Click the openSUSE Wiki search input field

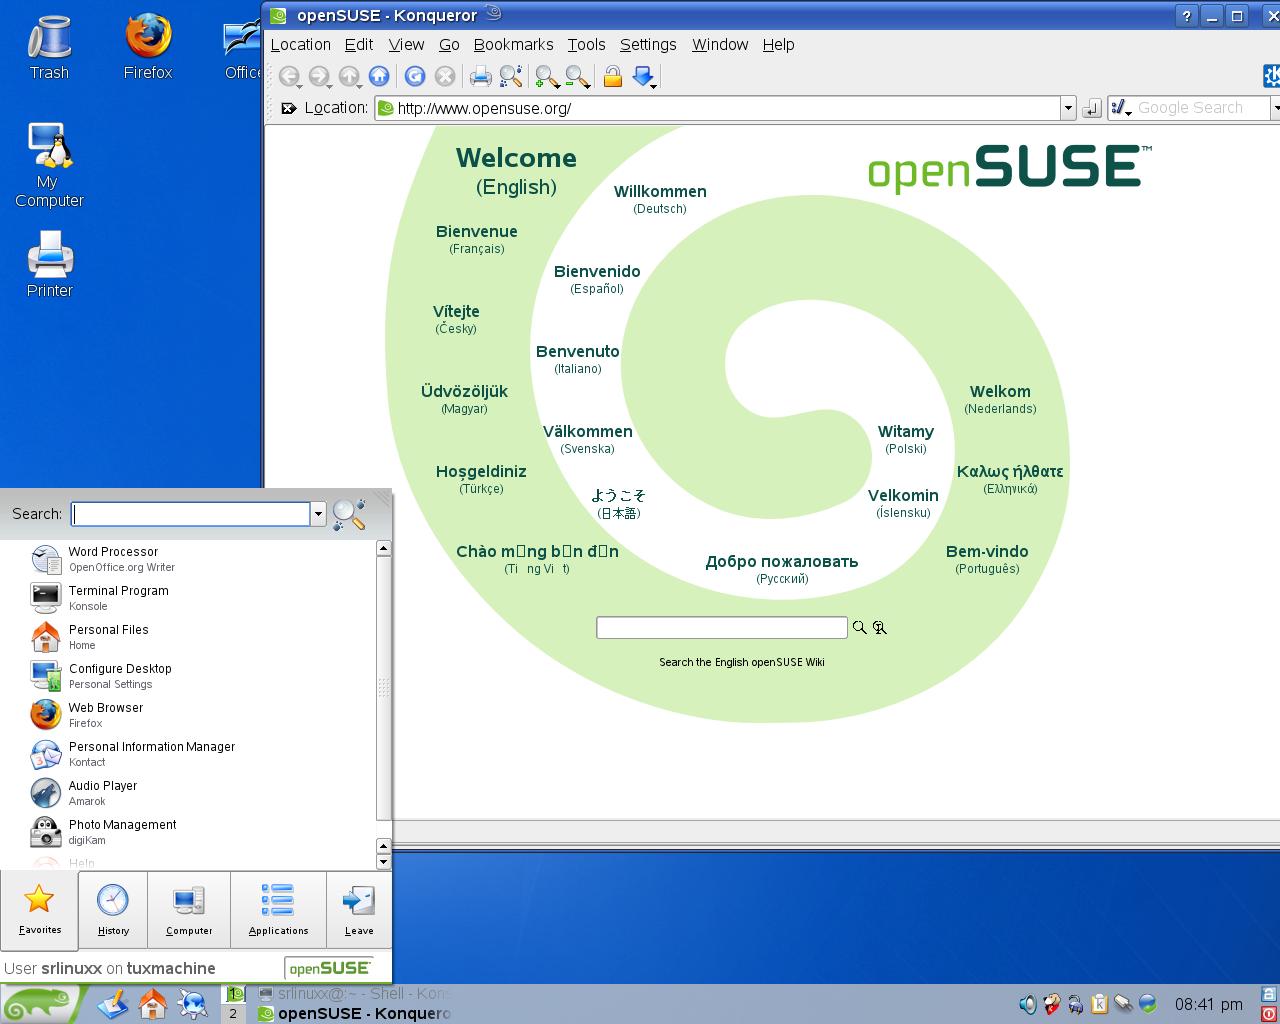coord(722,627)
